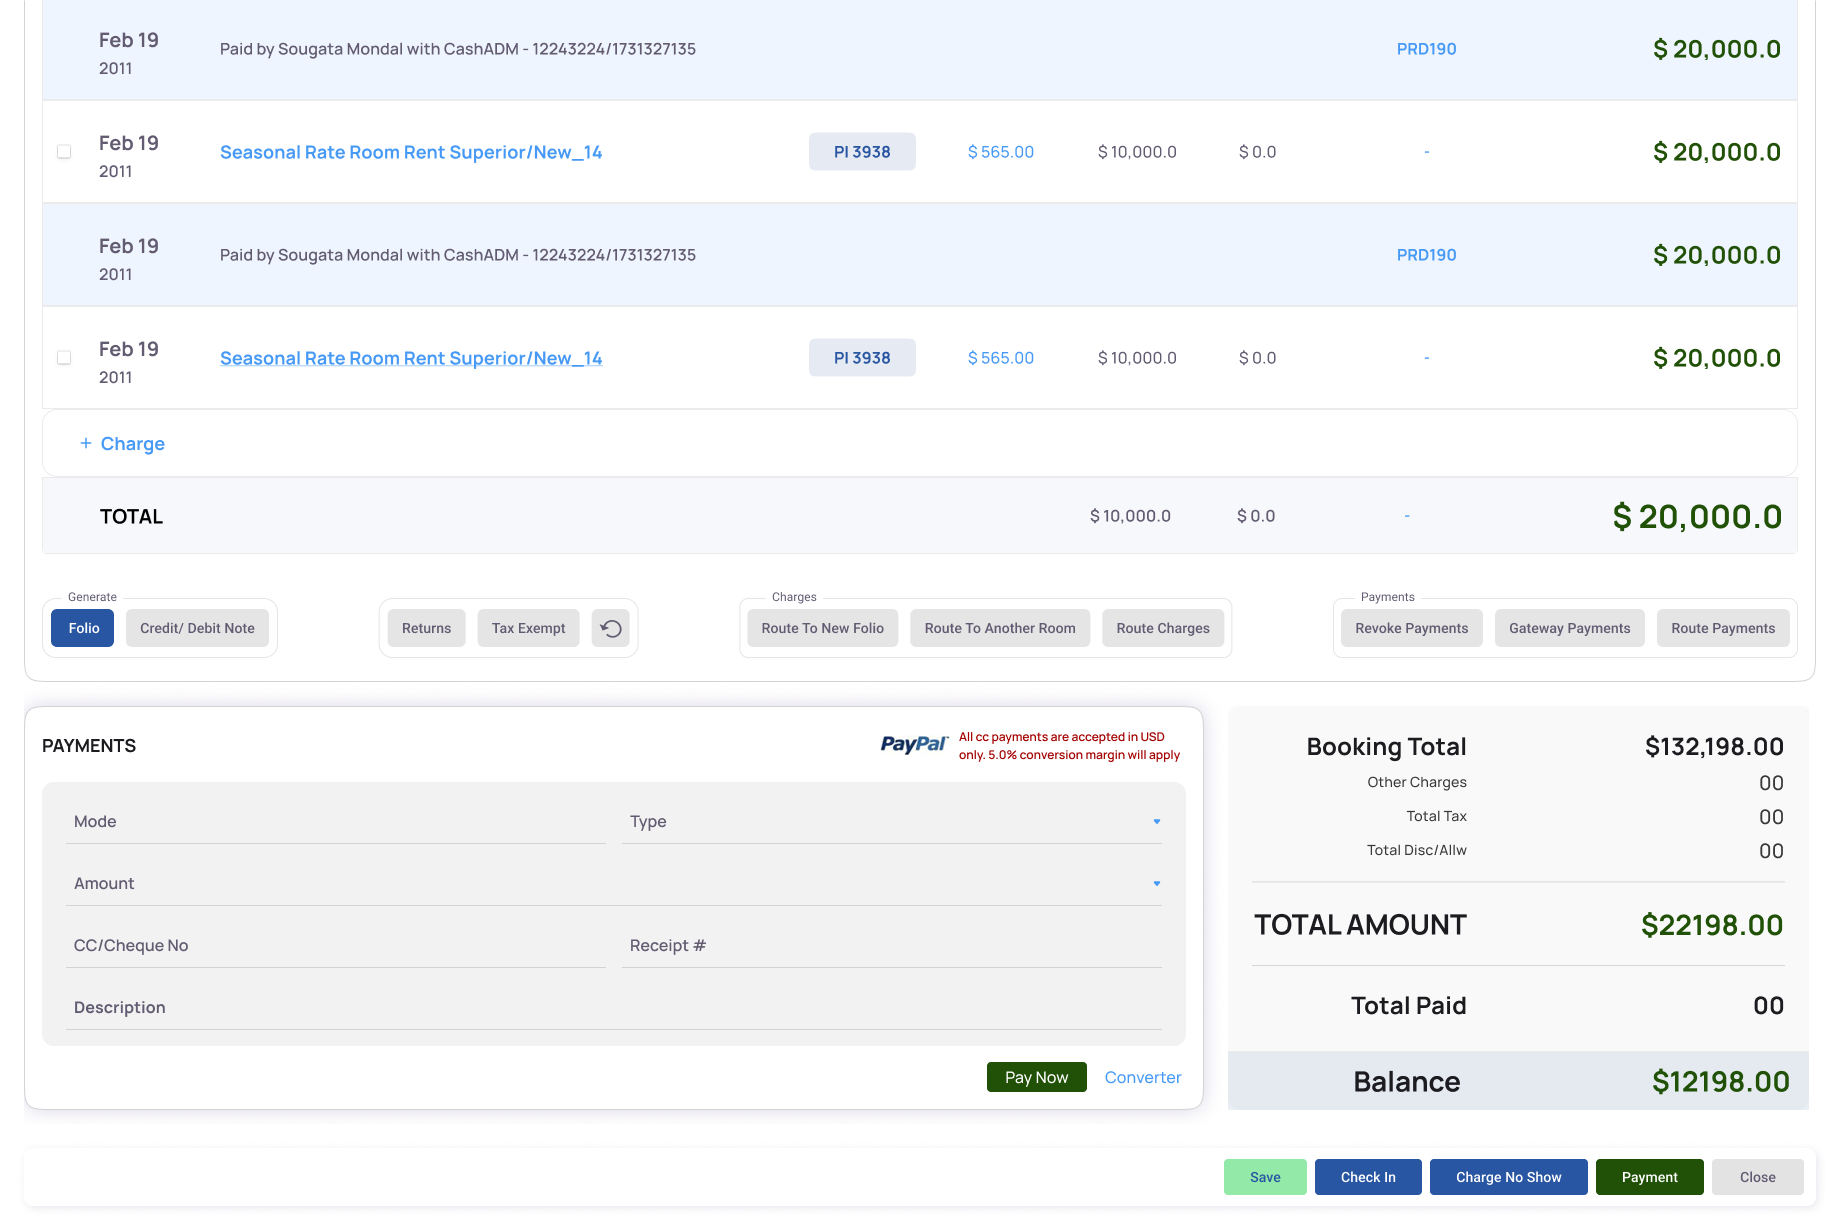
Task: Click the TOTAL AMOUNT value $22198.00
Action: [x=1712, y=925]
